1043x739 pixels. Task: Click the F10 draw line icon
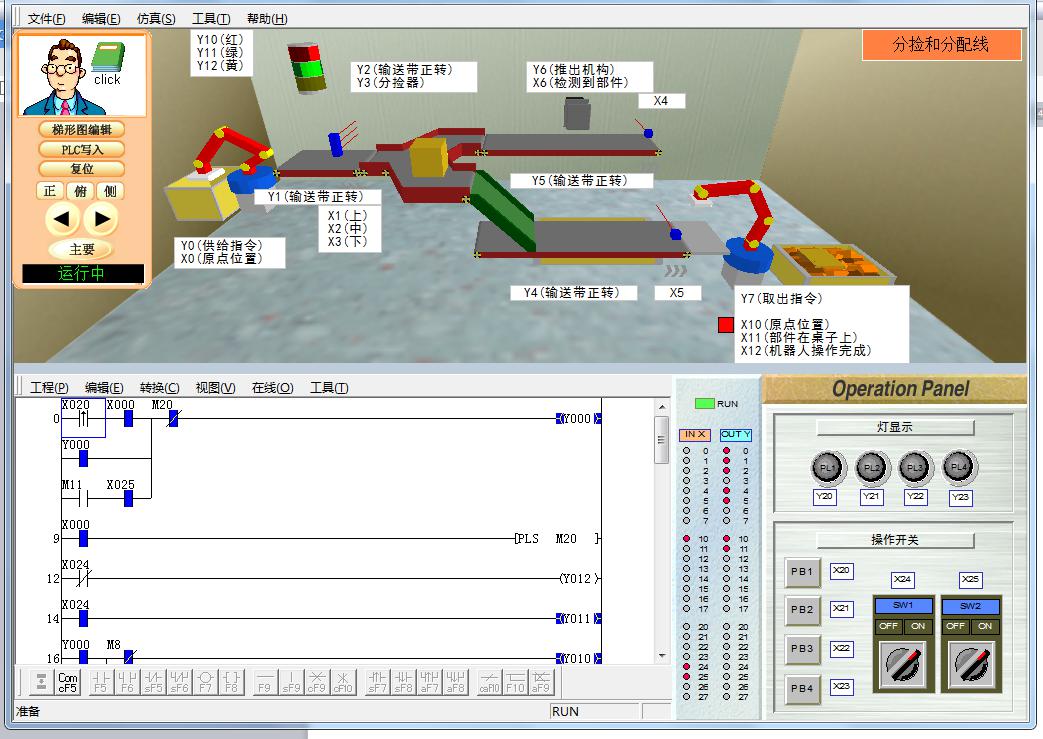(x=515, y=682)
